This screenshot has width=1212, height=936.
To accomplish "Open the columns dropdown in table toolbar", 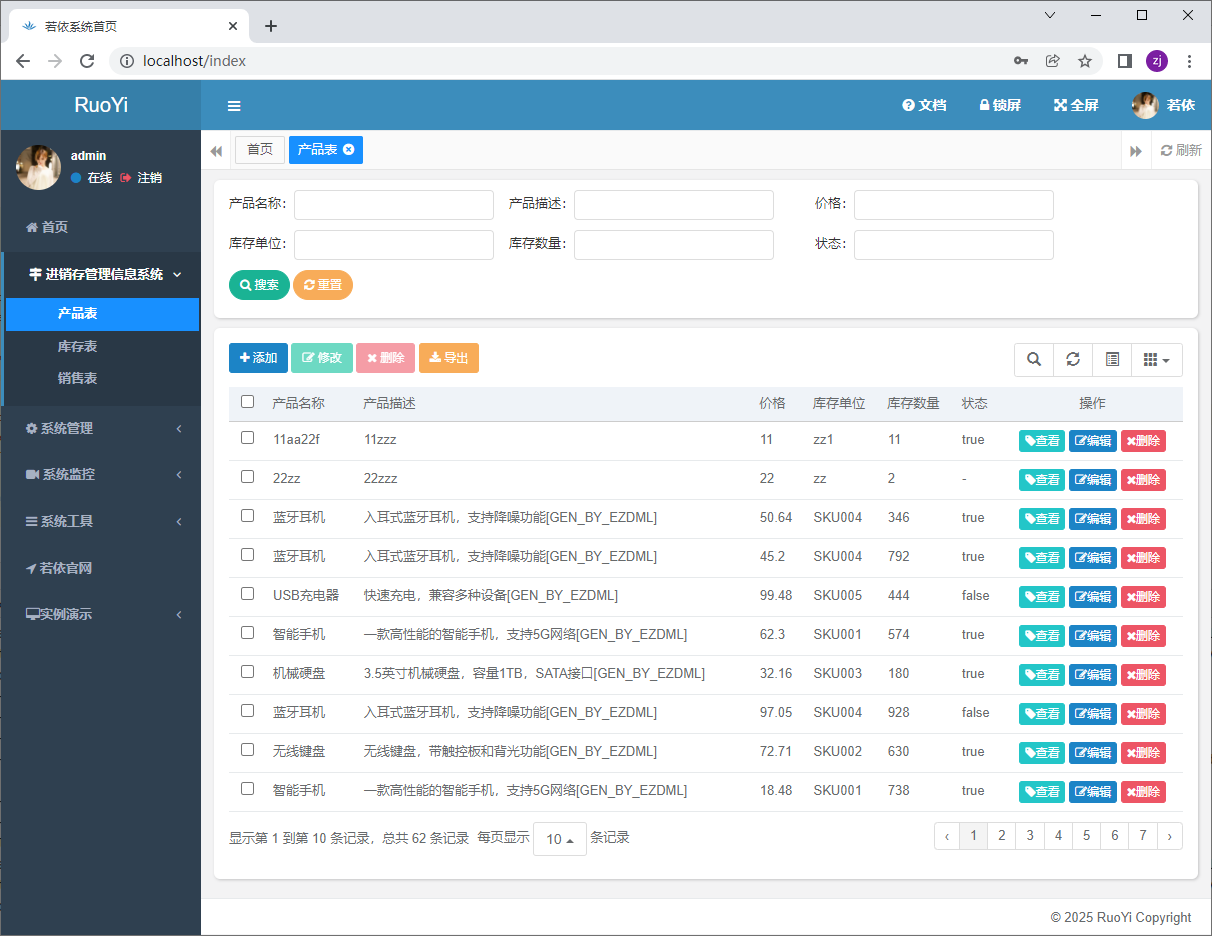I will coord(1156,360).
